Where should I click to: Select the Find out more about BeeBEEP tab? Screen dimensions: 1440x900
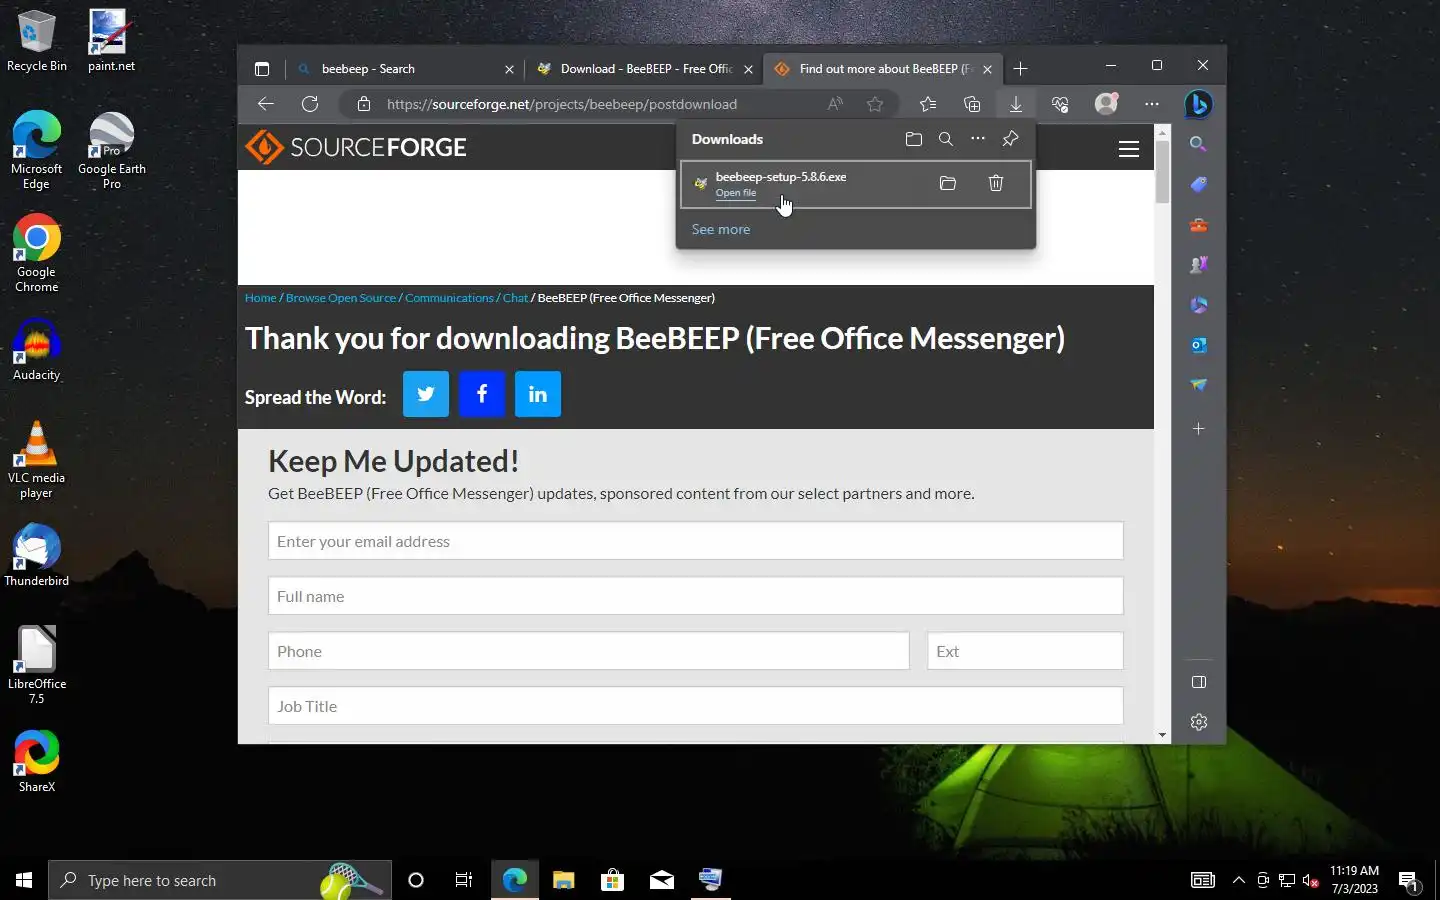tap(882, 69)
